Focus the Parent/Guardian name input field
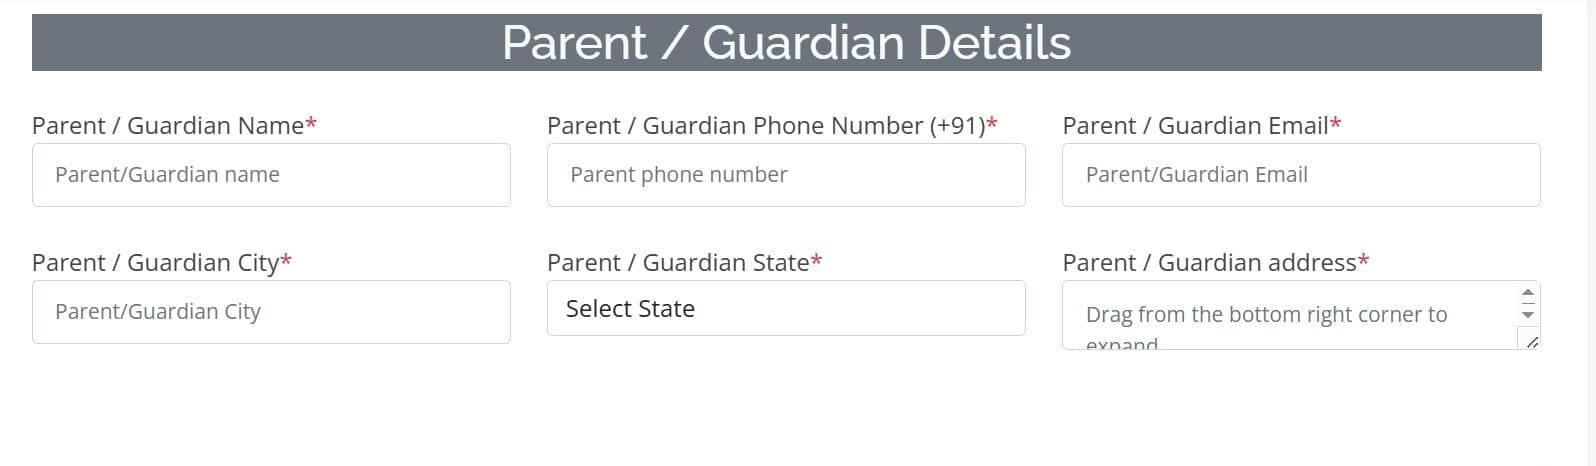This screenshot has height=466, width=1596. pos(271,175)
